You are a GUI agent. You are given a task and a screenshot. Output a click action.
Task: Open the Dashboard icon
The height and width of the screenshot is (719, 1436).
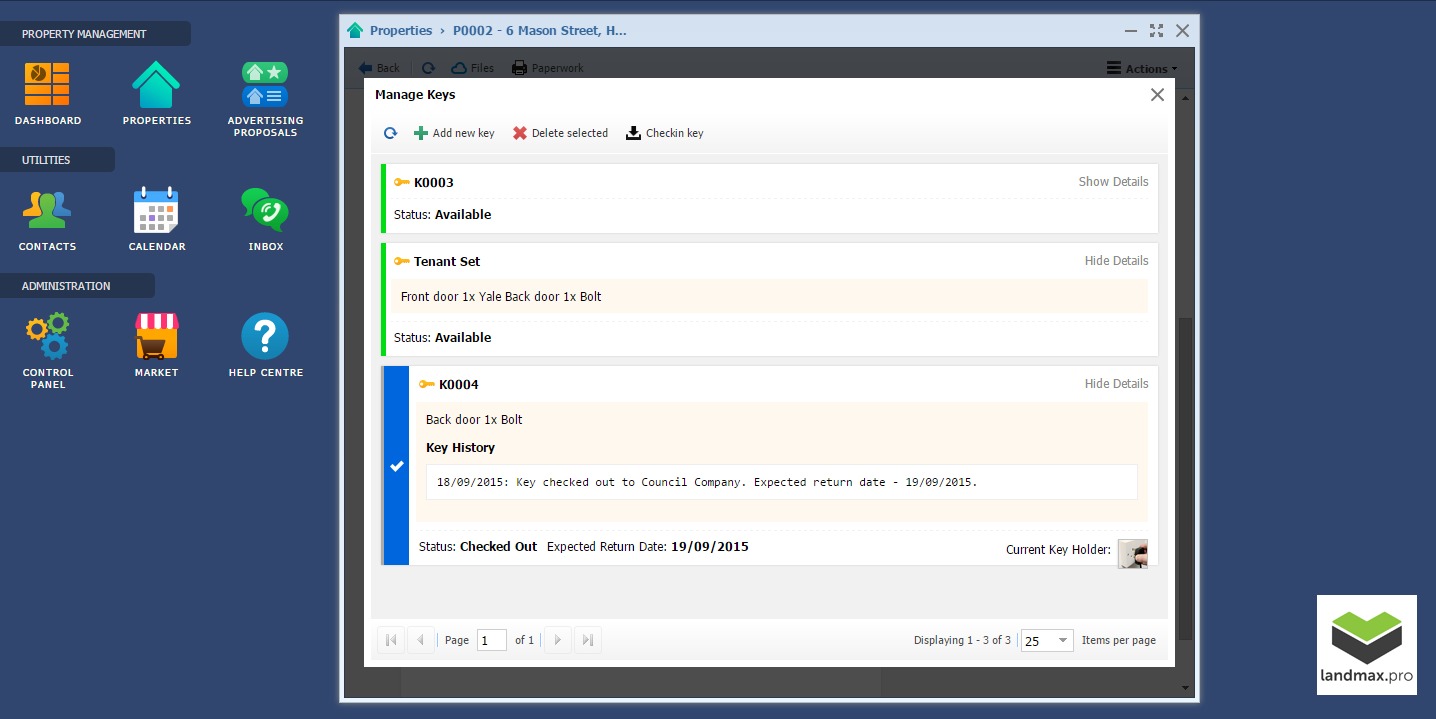coord(47,85)
